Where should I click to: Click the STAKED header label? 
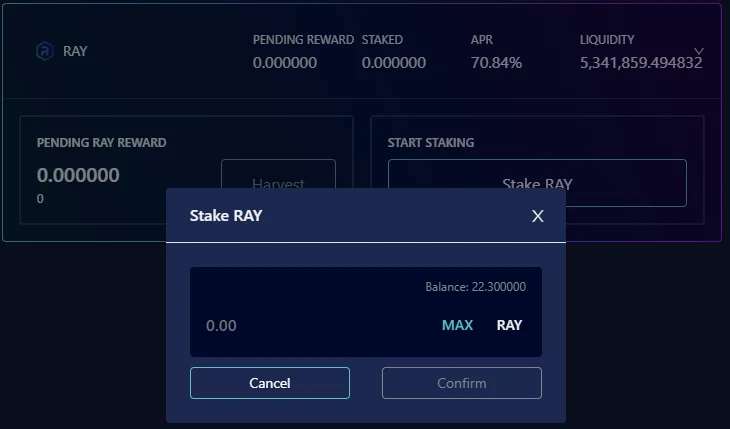click(x=382, y=40)
